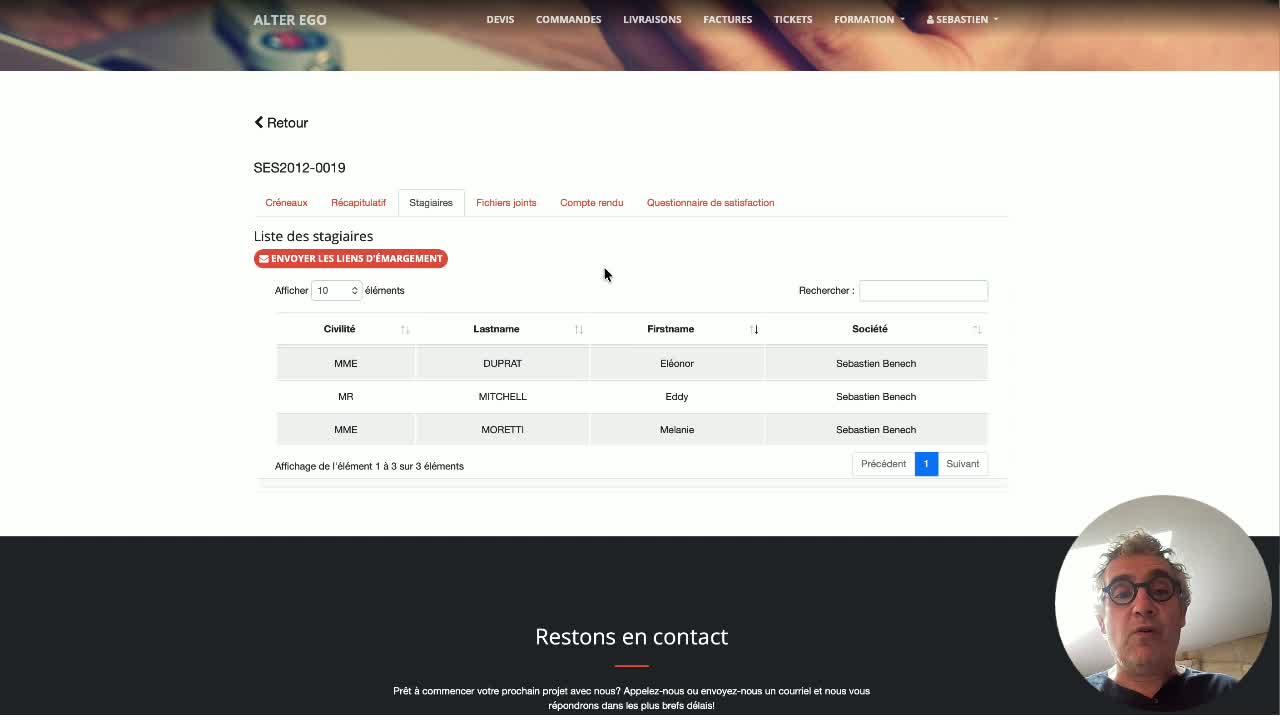Show the Questionnaire de satisfaction tab

coord(710,202)
